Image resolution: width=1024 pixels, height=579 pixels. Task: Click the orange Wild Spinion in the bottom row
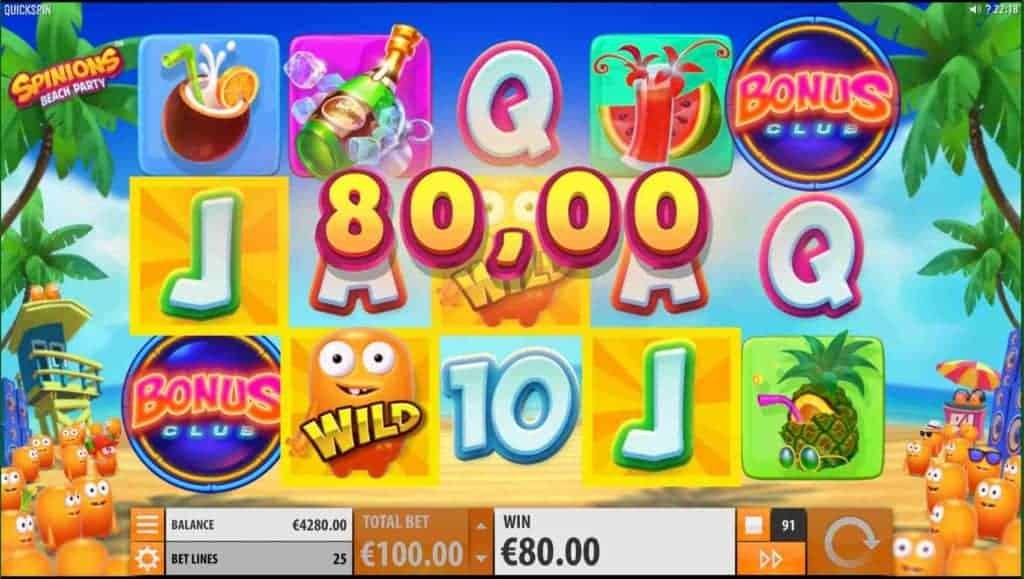[359, 407]
